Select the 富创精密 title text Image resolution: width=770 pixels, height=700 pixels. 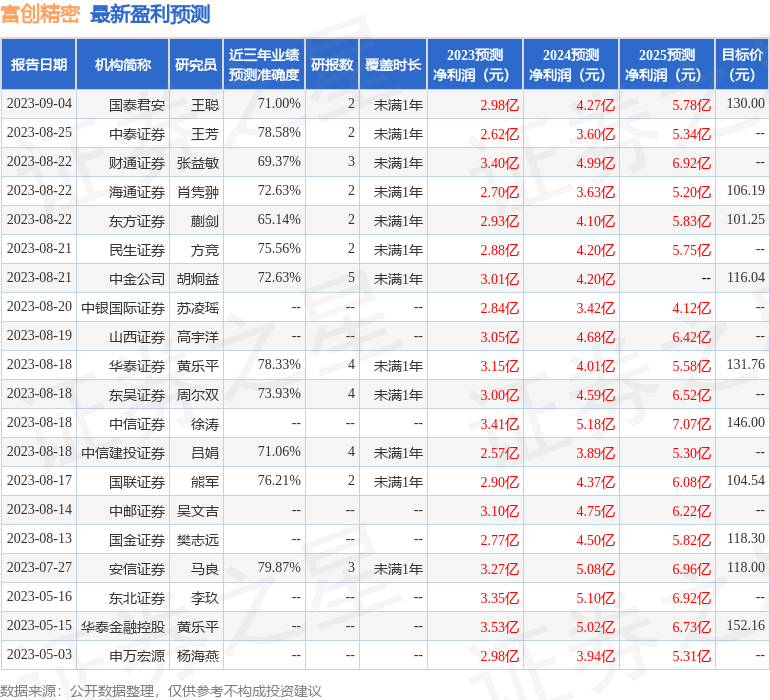[40, 14]
